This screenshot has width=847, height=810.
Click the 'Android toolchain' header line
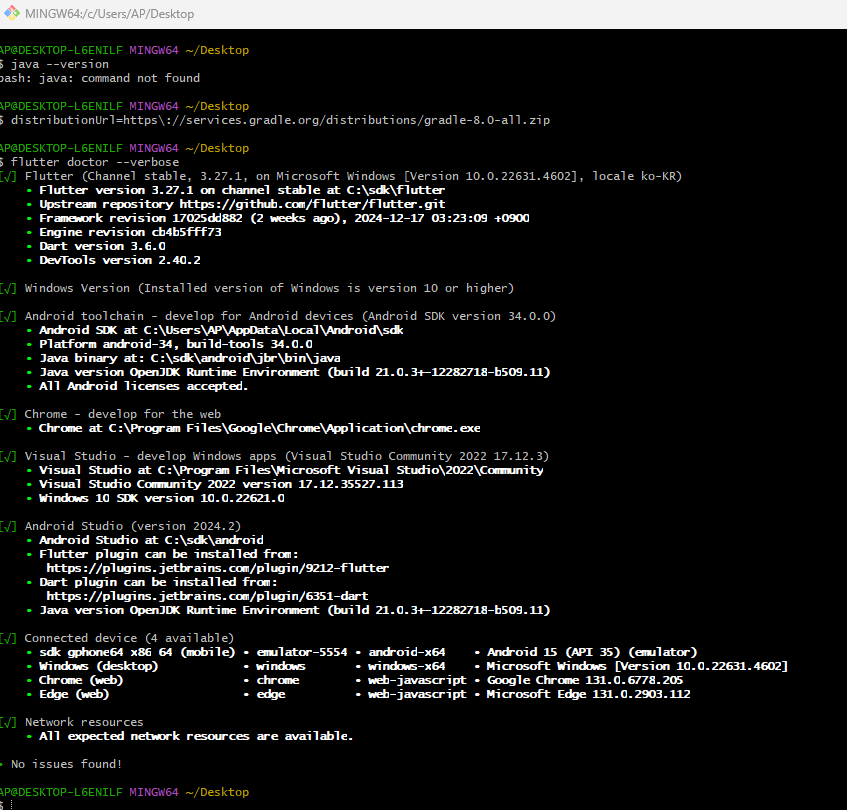[278, 316]
